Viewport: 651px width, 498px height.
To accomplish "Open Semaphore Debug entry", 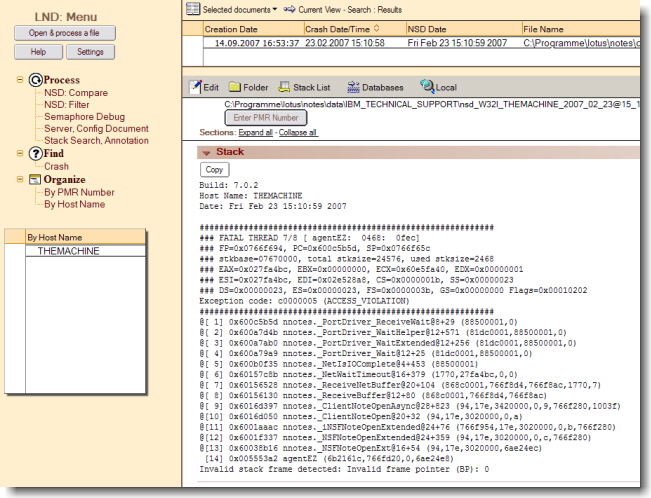I will [85, 117].
